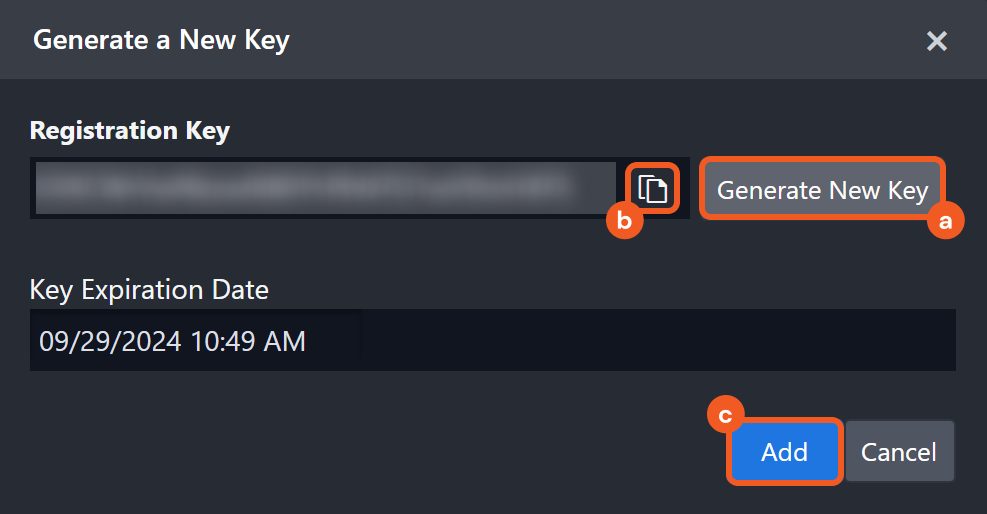Select the day "29" in expiration date

92,341
